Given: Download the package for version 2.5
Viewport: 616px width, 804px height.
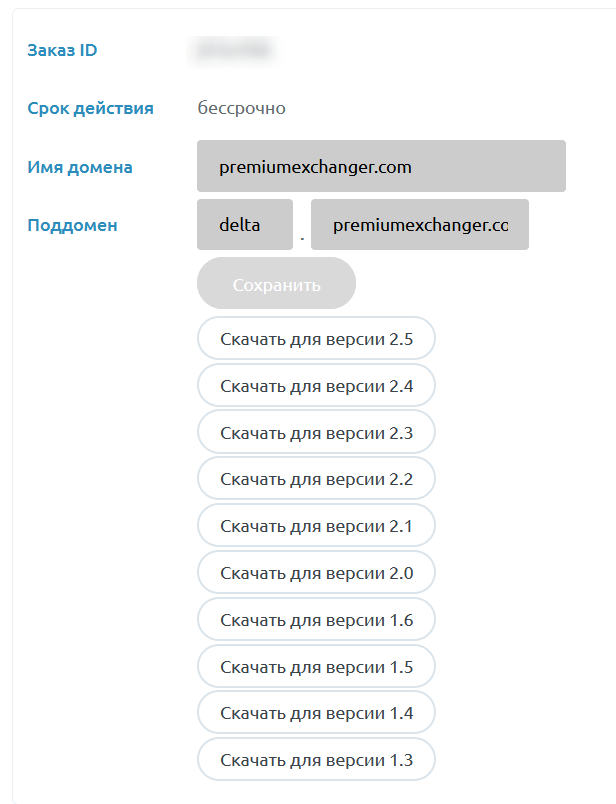Looking at the screenshot, I should pos(316,338).
